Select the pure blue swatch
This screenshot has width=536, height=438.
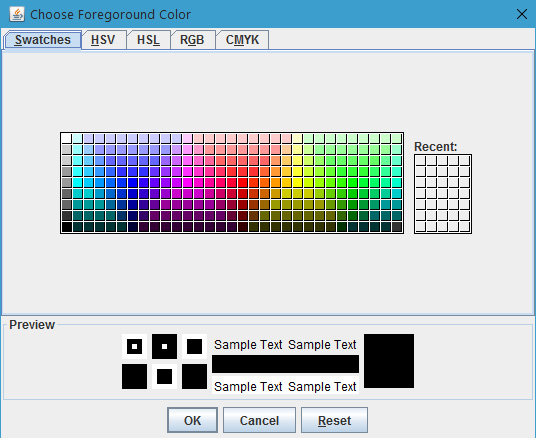coord(133,182)
